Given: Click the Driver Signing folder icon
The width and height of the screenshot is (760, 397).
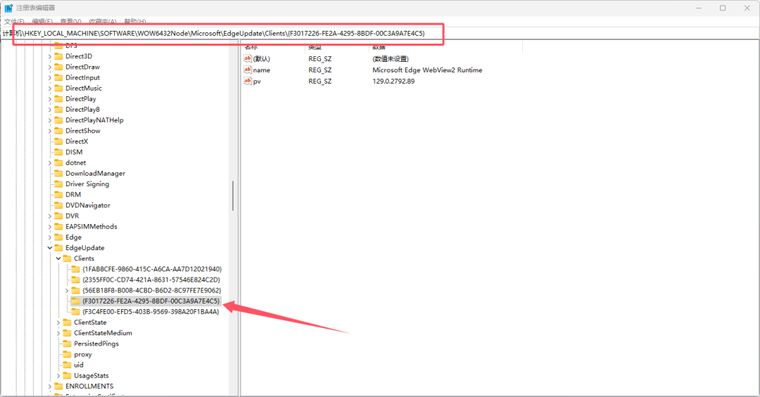Looking at the screenshot, I should pyautogui.click(x=59, y=184).
